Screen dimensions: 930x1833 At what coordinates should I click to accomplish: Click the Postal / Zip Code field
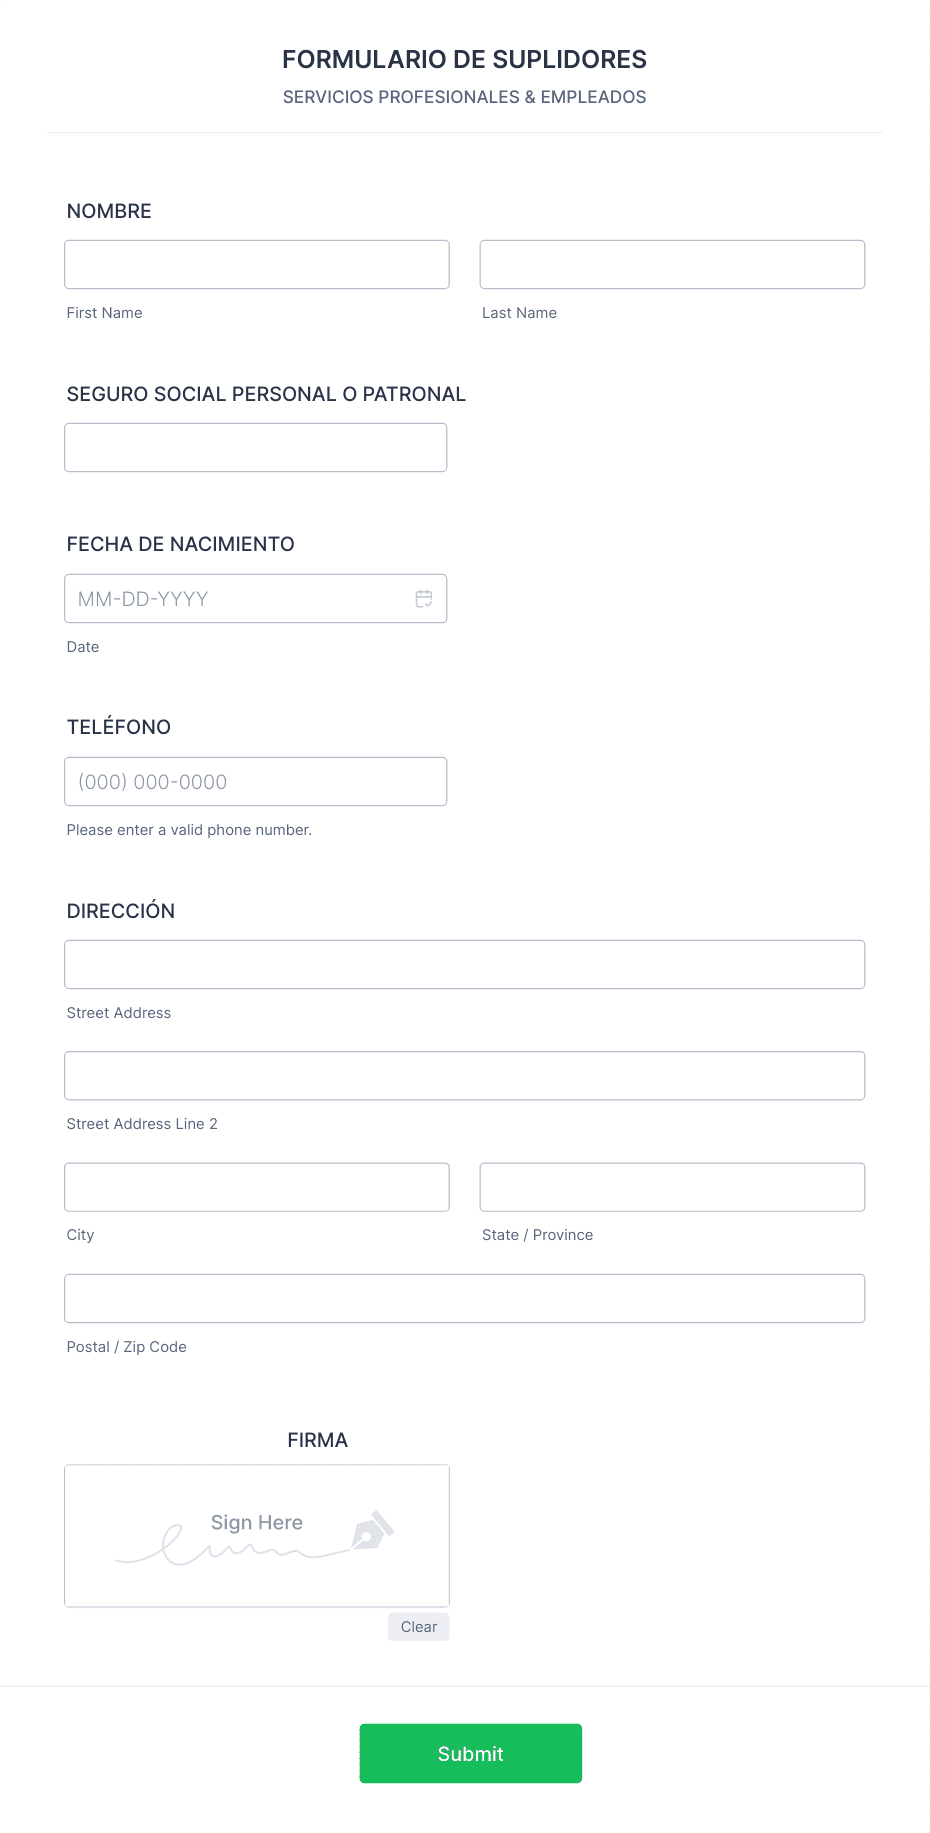click(465, 1299)
